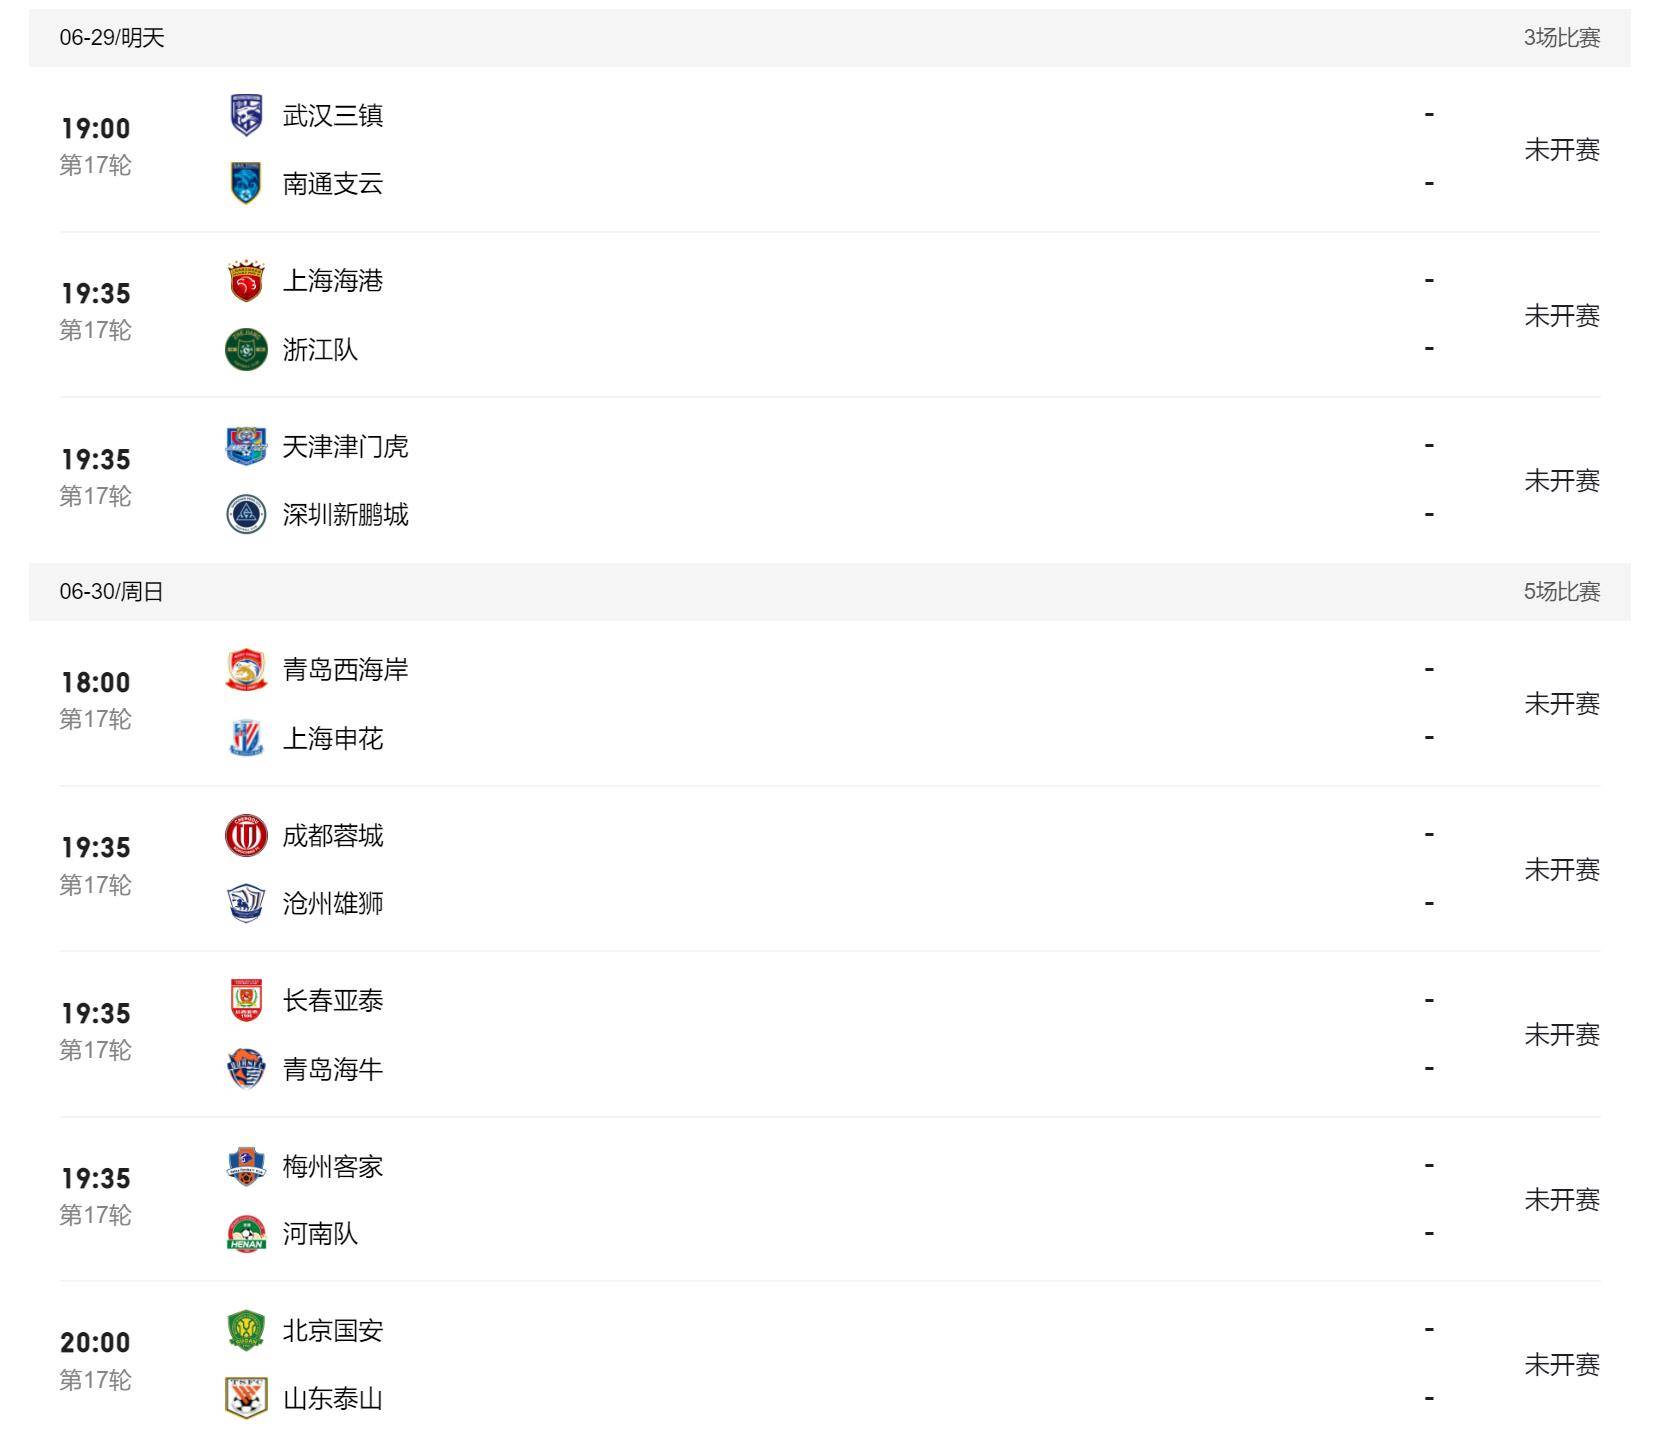Click the Shanghai Port (上海海港) red crest
The image size is (1662, 1437).
(x=246, y=281)
